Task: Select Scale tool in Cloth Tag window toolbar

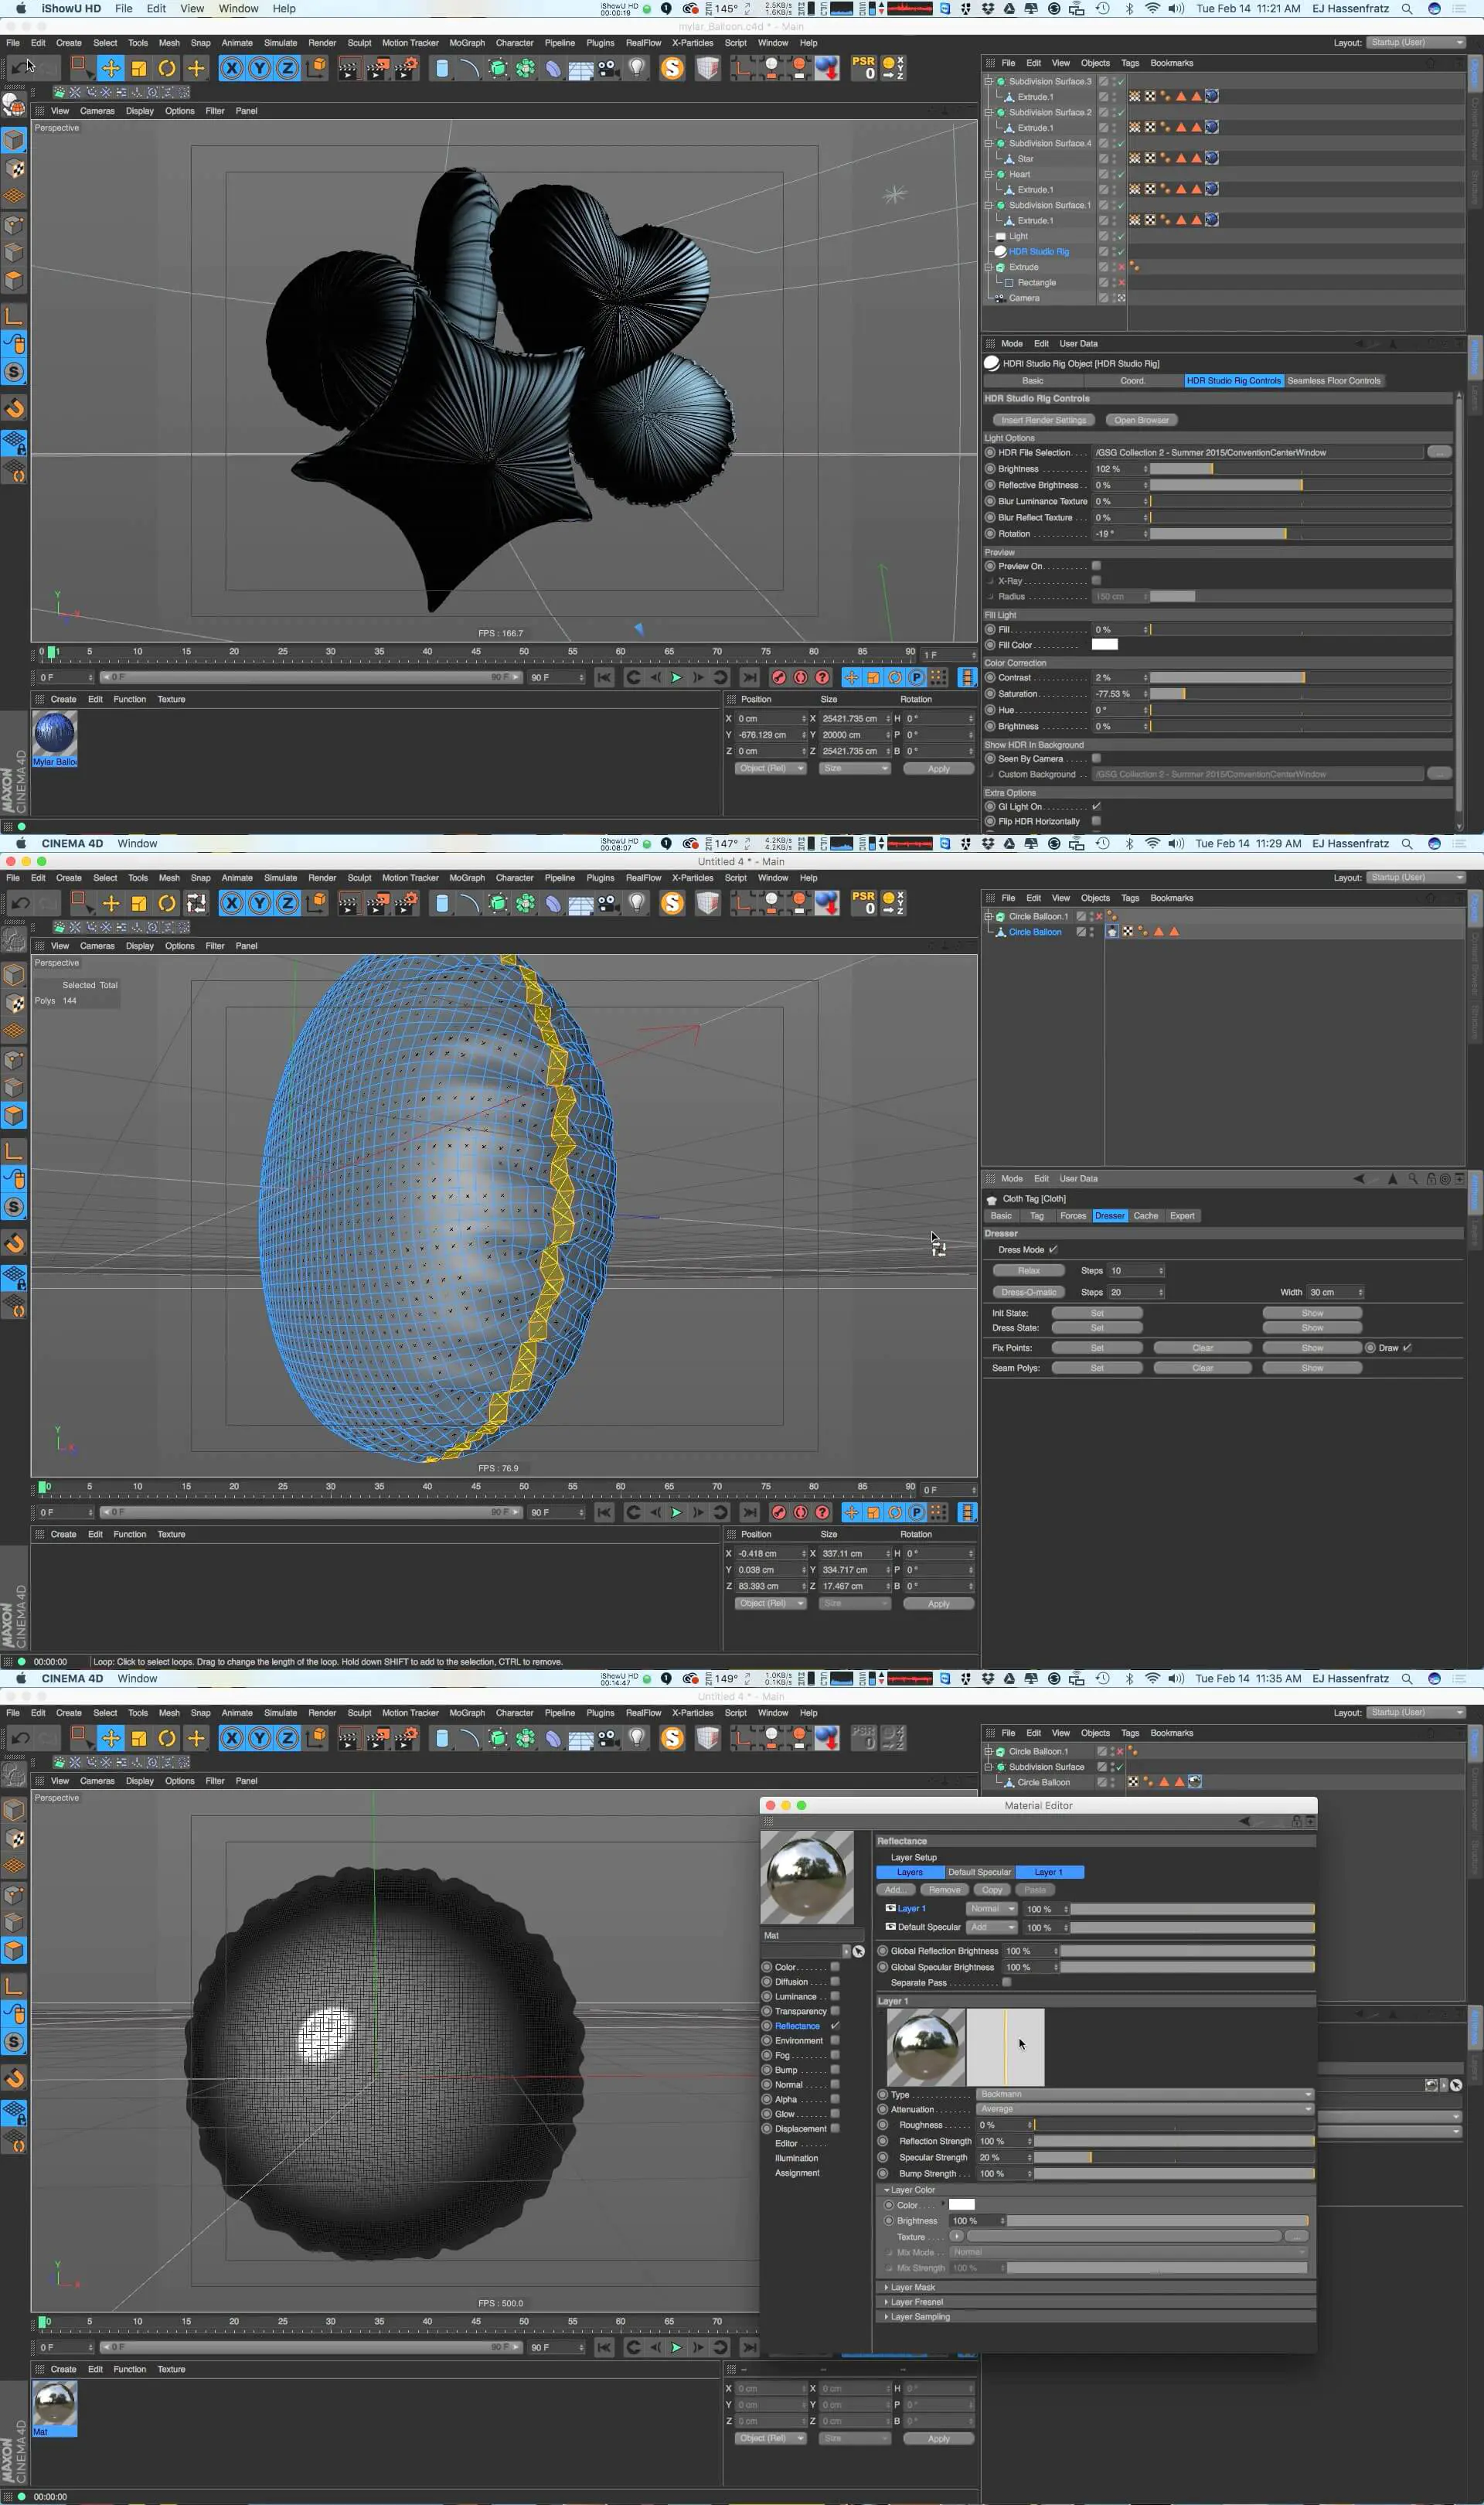Action: [139, 903]
